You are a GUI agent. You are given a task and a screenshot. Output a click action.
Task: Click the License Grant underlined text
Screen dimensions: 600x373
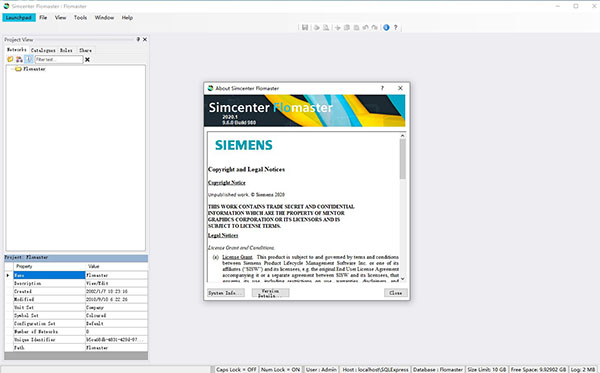click(x=237, y=257)
